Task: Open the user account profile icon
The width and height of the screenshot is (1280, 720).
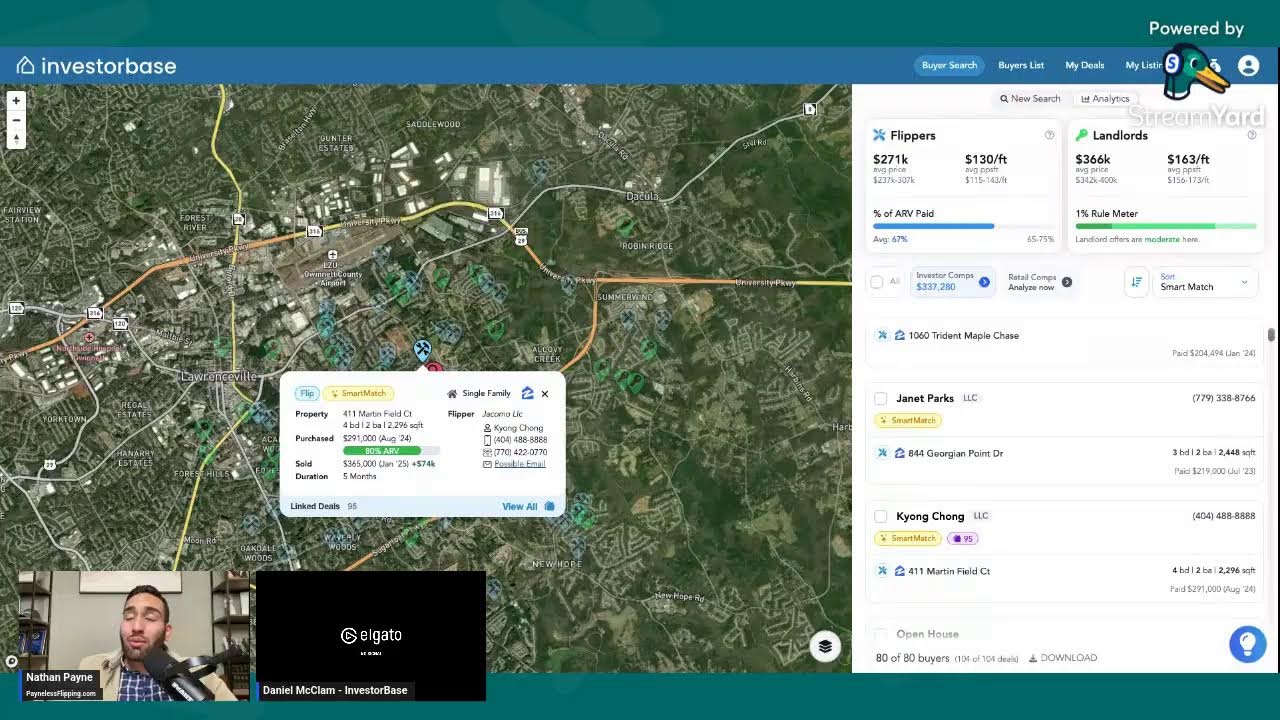Action: pos(1248,66)
